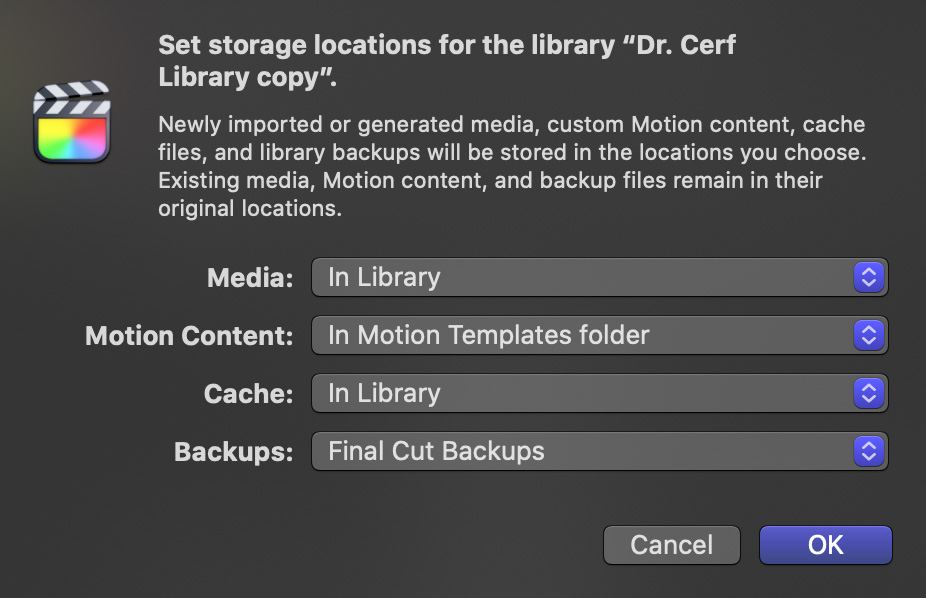Open the Cache storage location dropdown
Screen dimensions: 926x598
click(x=599, y=393)
